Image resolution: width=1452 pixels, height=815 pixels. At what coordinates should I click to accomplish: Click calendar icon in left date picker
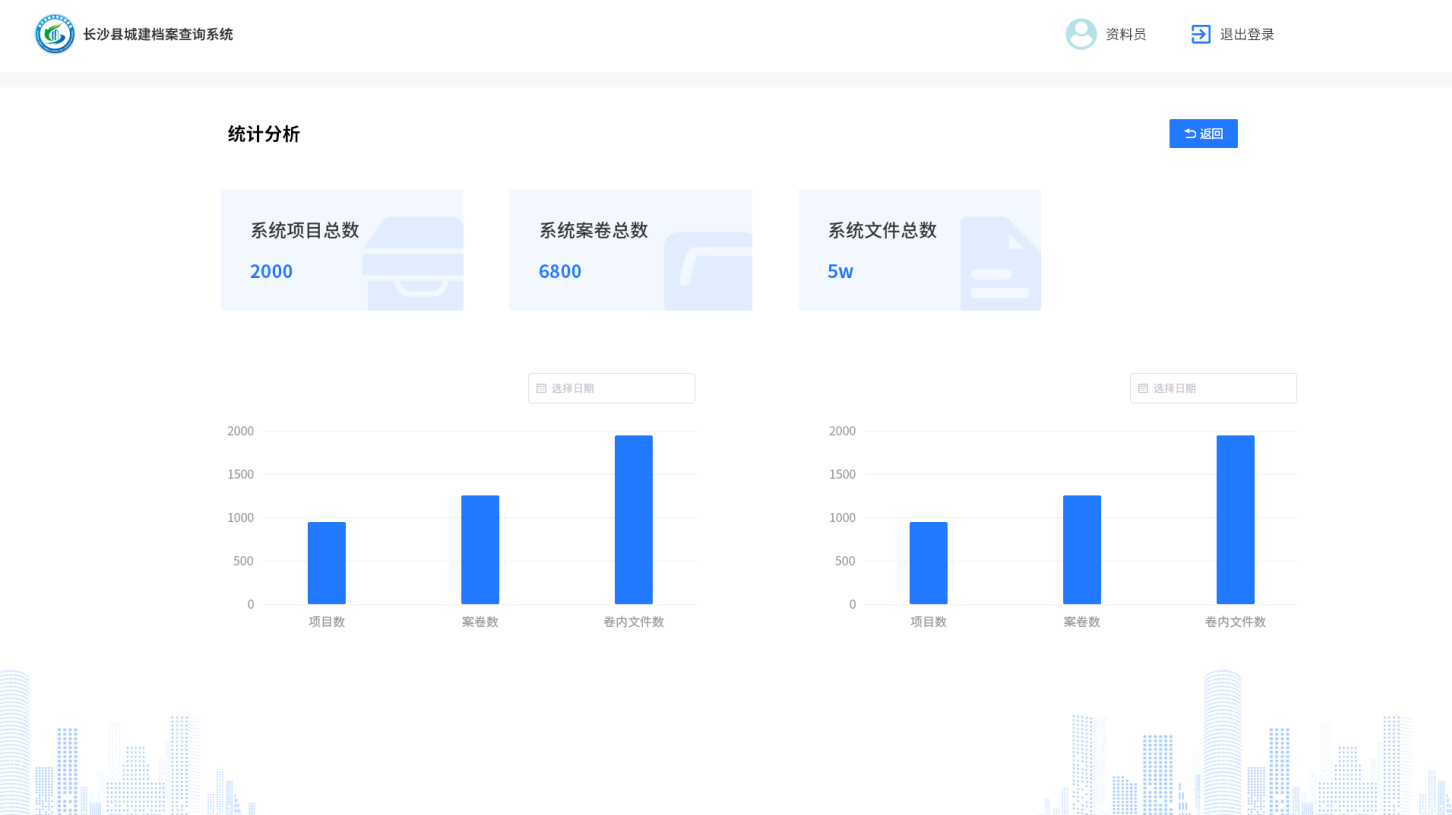click(542, 388)
